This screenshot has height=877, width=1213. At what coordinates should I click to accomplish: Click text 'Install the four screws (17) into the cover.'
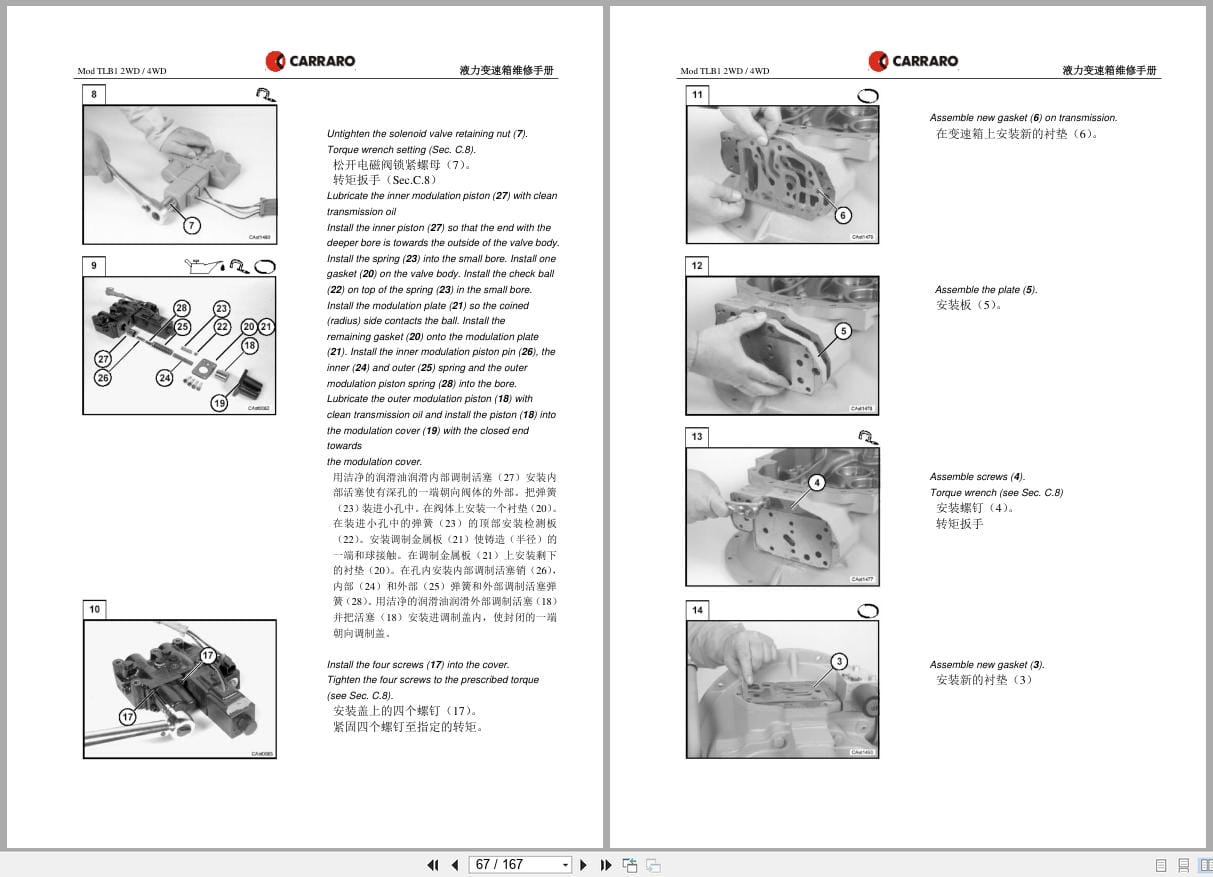point(418,664)
